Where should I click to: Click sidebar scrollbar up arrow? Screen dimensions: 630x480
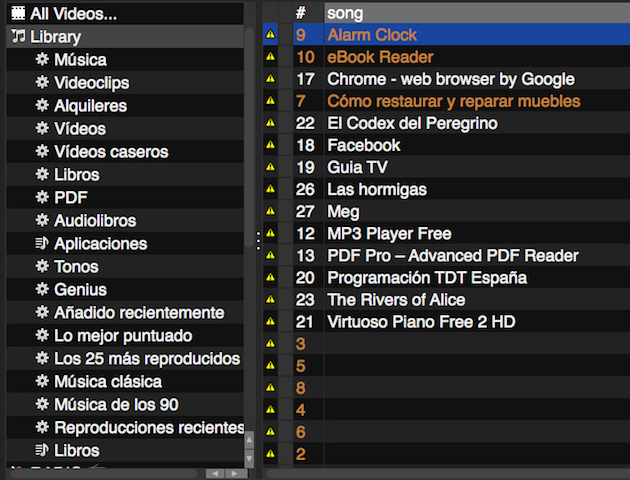click(249, 440)
